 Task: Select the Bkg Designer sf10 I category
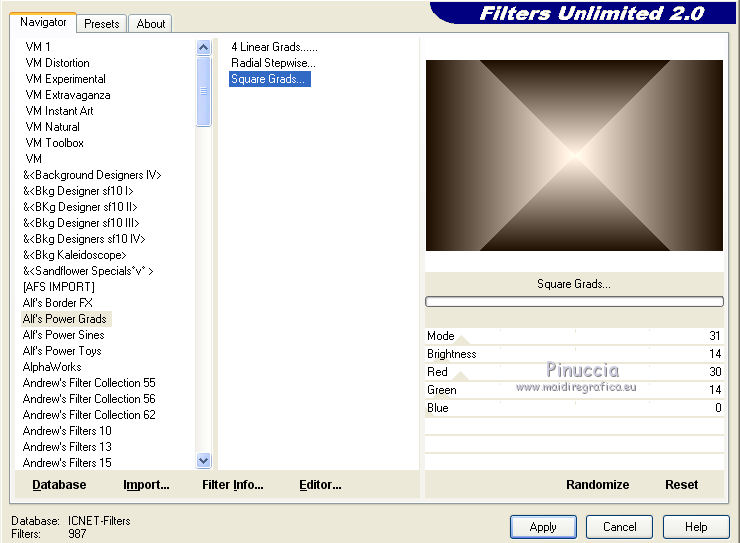[x=78, y=191]
